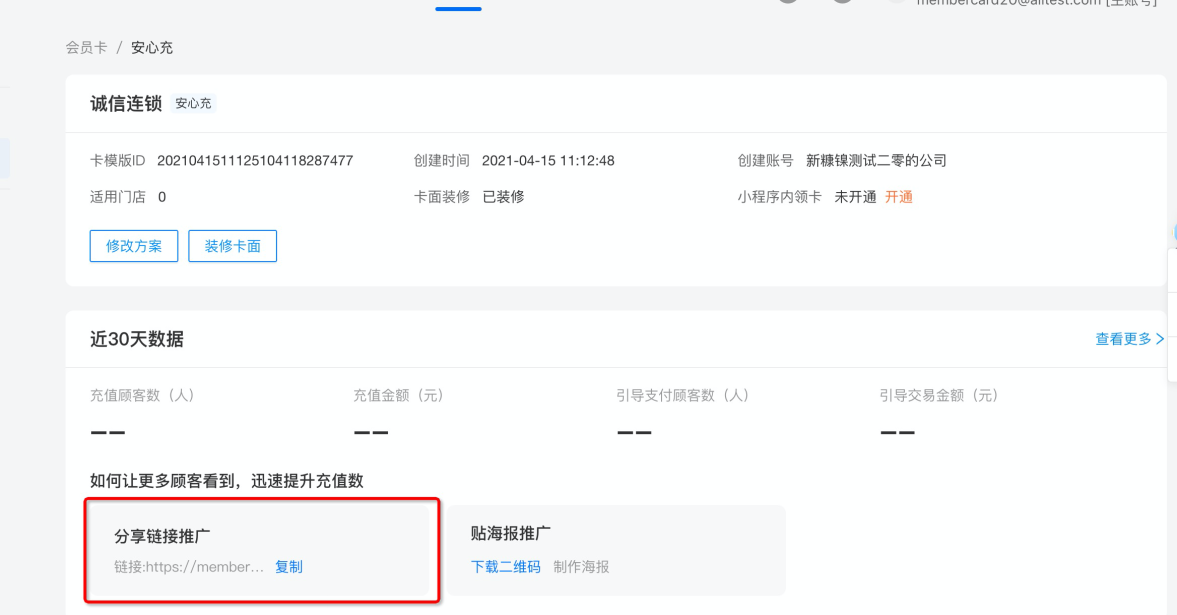Click the truncated 链接:https://member... text
The image size is (1177, 615).
tap(189, 567)
